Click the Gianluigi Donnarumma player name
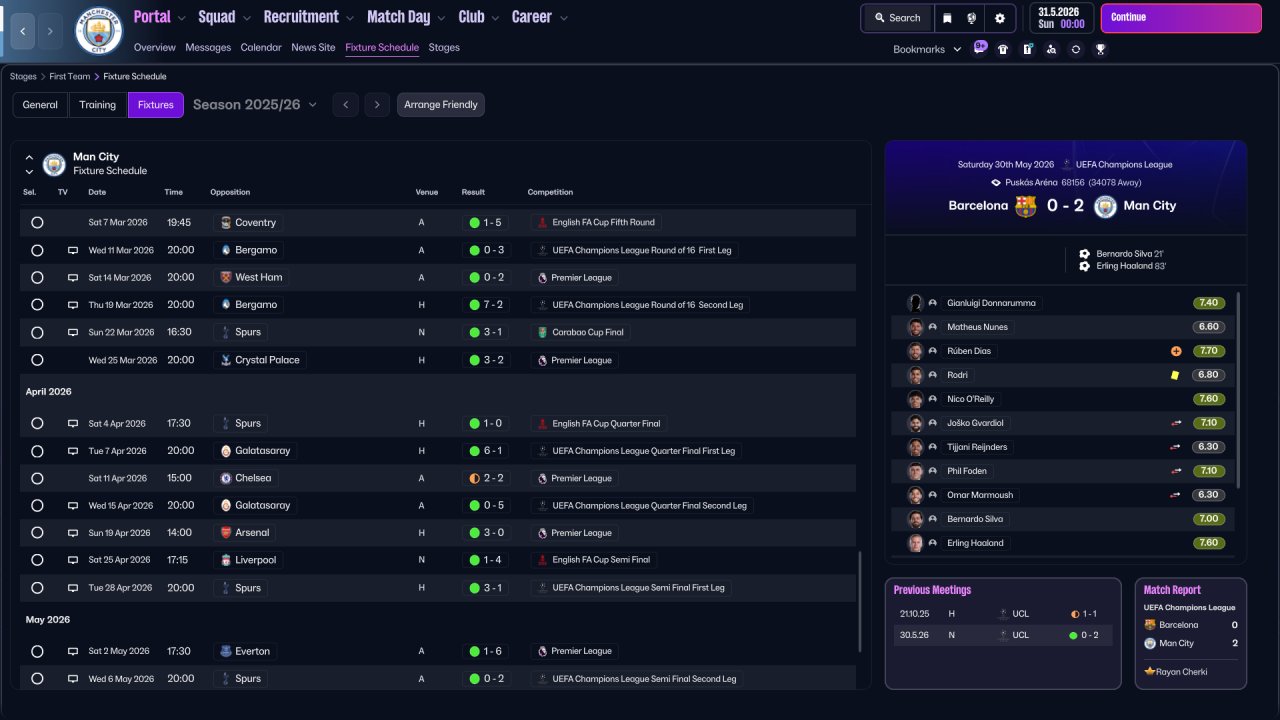1280x720 pixels. [x=991, y=303]
